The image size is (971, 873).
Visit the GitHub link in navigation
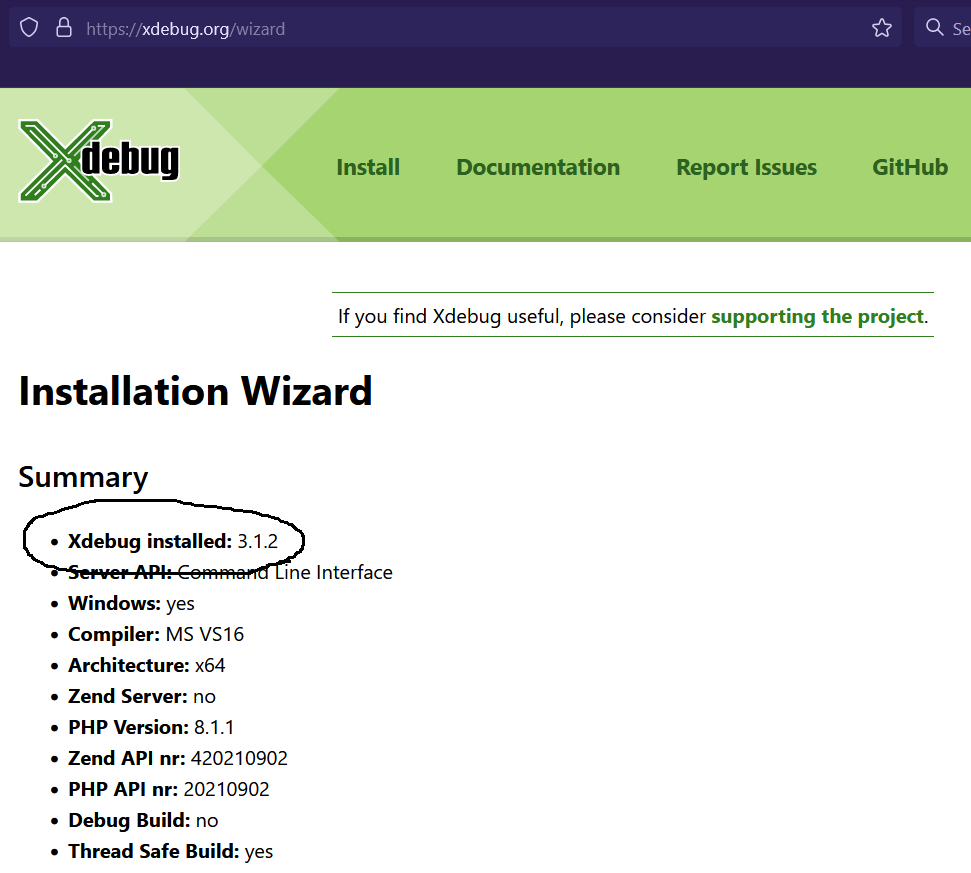[910, 167]
